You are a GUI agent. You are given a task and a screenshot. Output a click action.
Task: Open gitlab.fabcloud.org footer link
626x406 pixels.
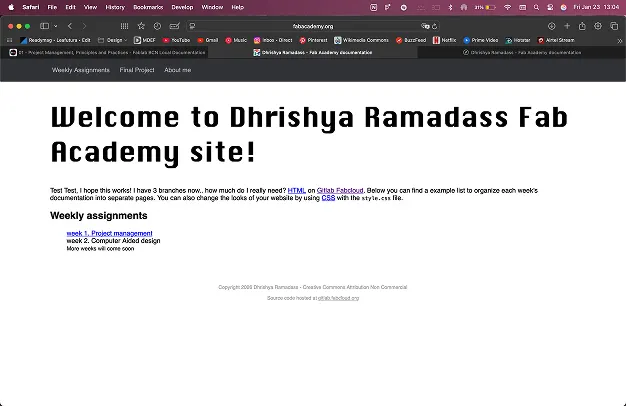(x=339, y=298)
